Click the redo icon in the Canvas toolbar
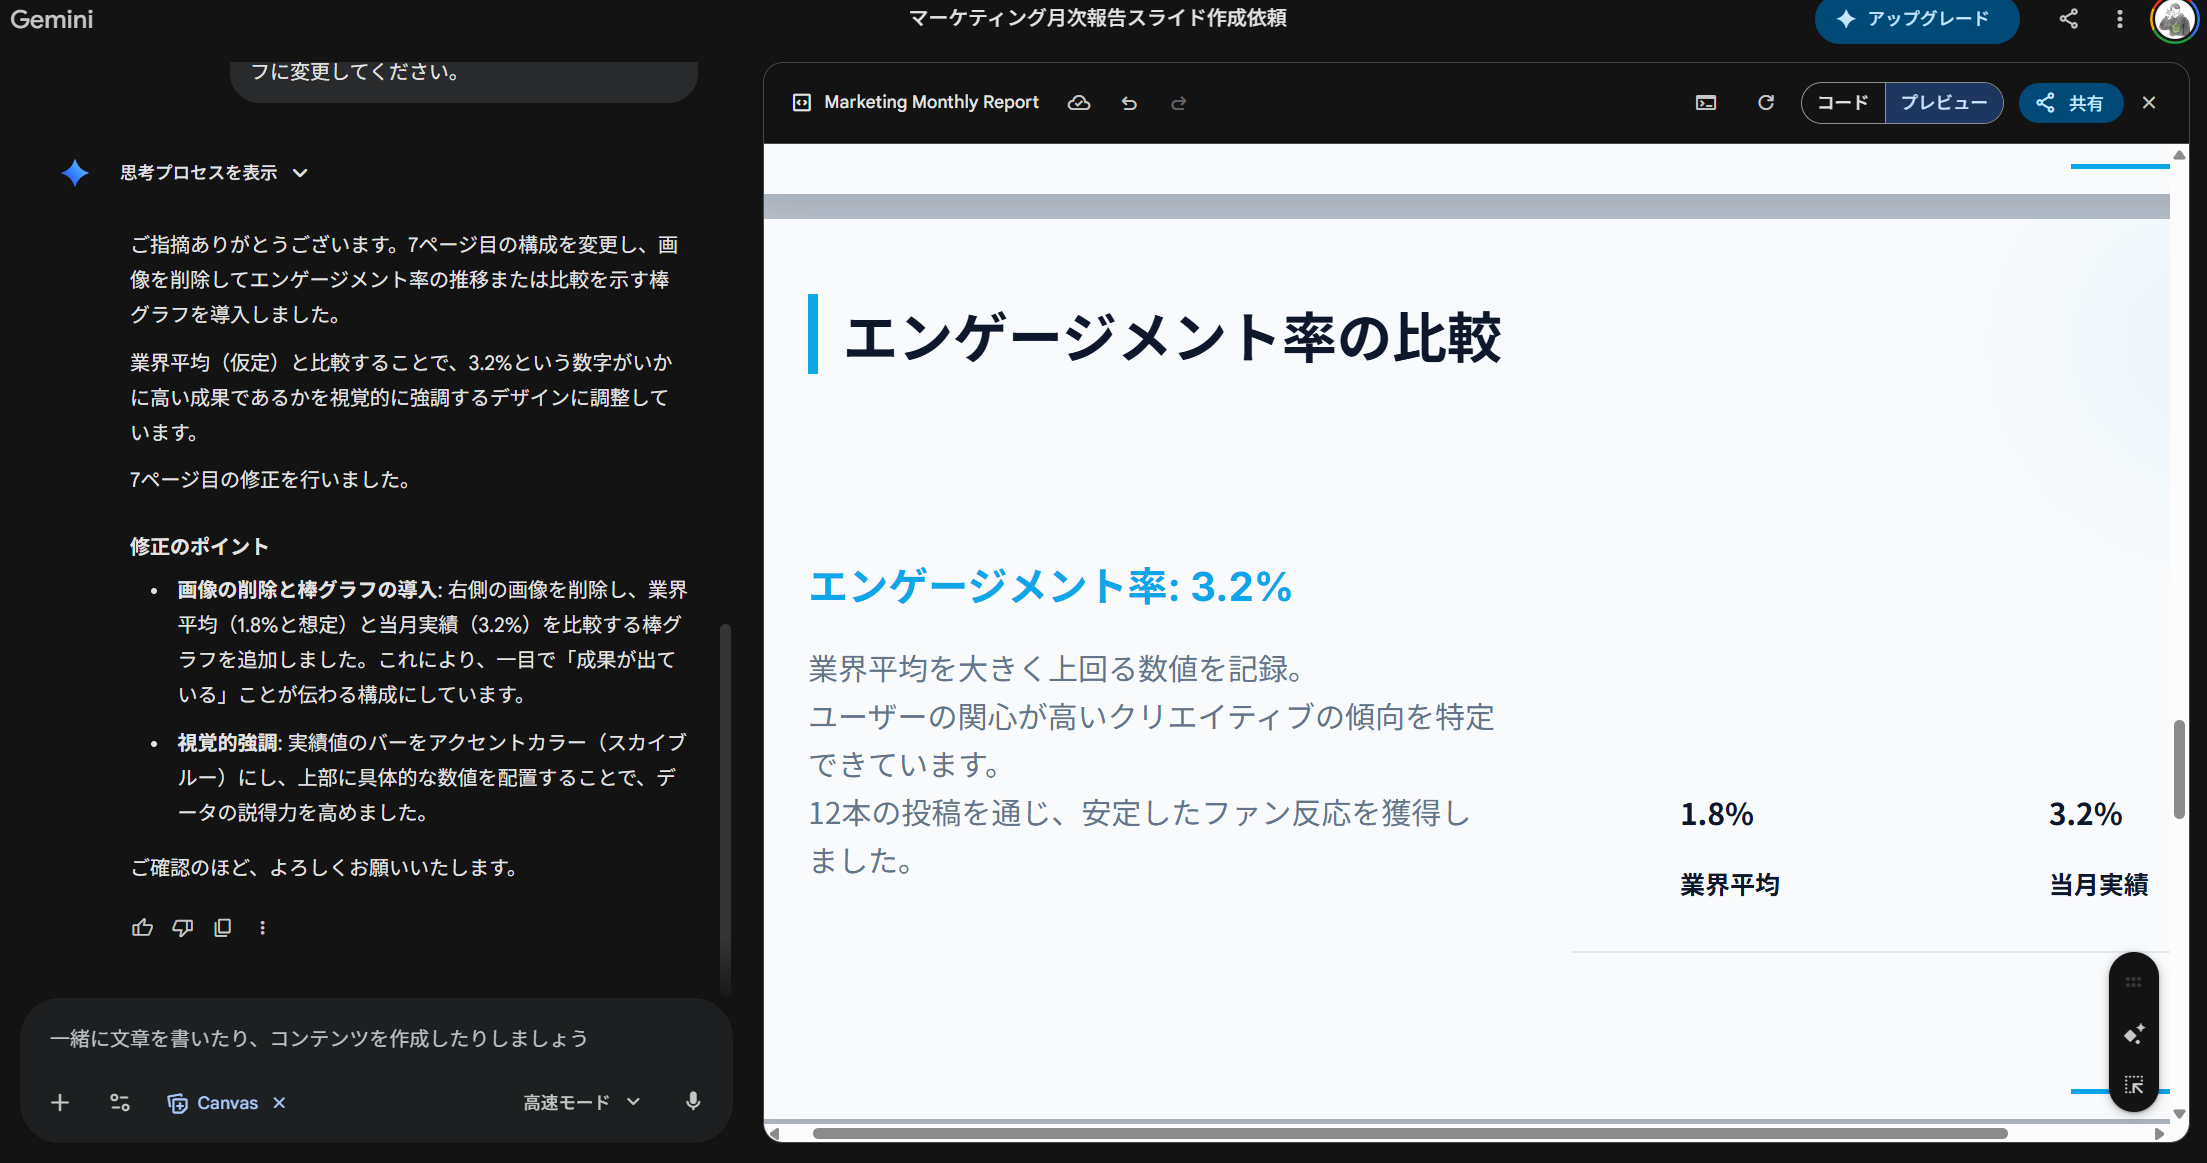 (x=1178, y=102)
